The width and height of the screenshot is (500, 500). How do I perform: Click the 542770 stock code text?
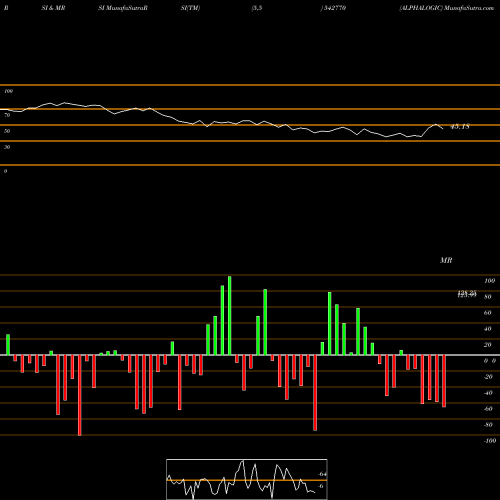click(x=334, y=8)
